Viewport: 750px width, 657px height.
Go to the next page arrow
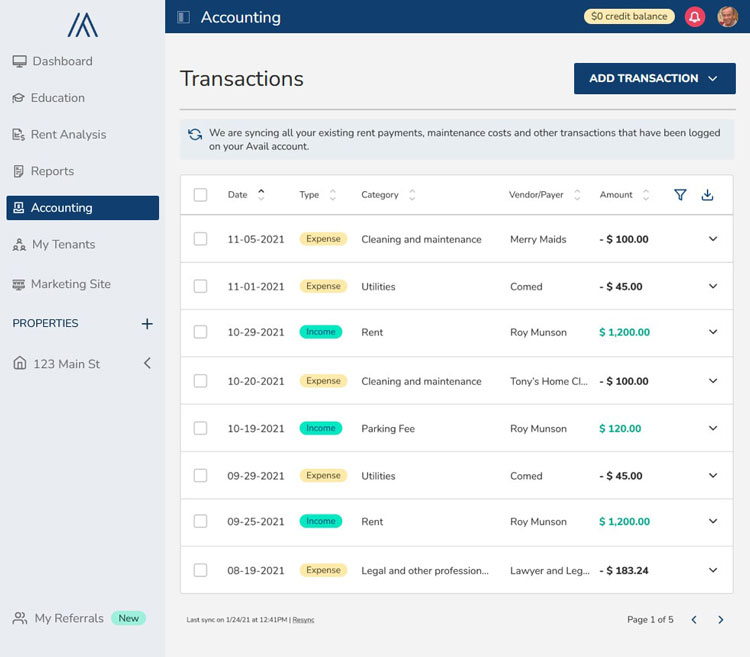(720, 620)
